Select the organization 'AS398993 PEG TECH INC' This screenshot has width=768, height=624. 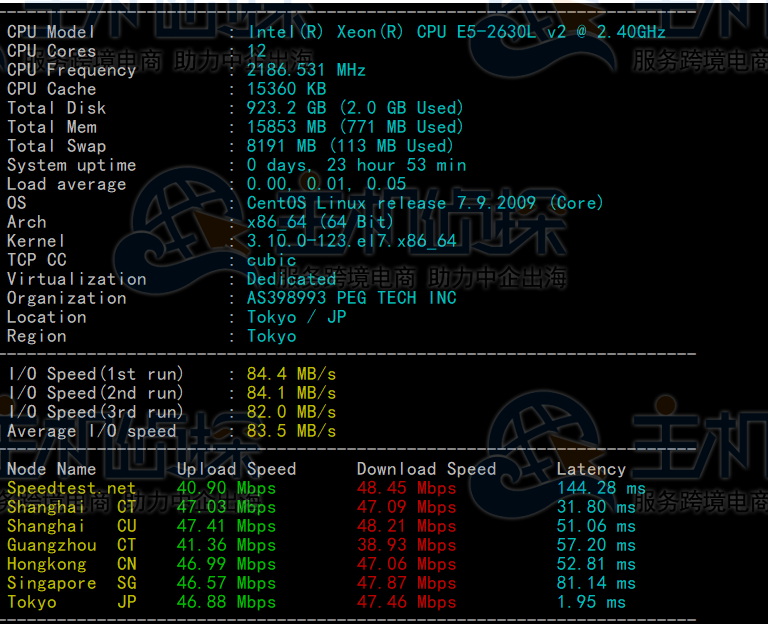click(352, 298)
